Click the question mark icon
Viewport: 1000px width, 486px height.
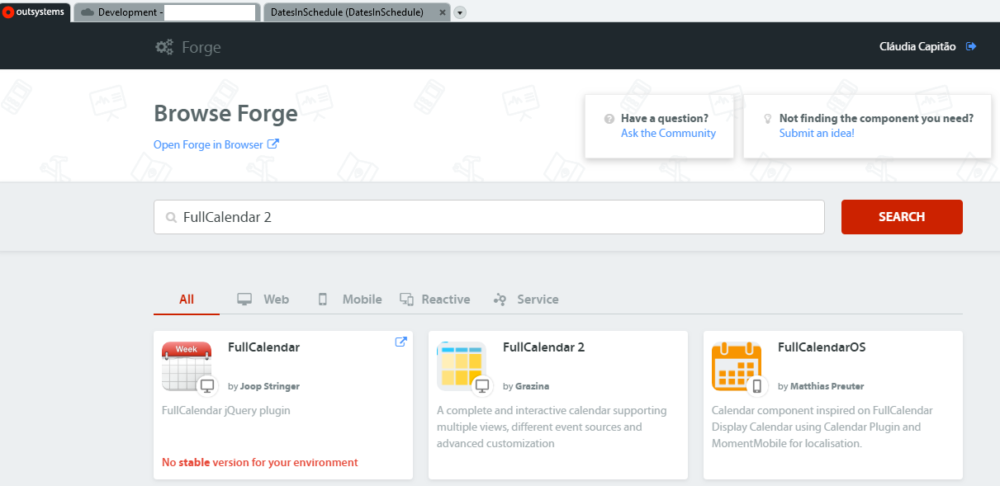point(609,119)
